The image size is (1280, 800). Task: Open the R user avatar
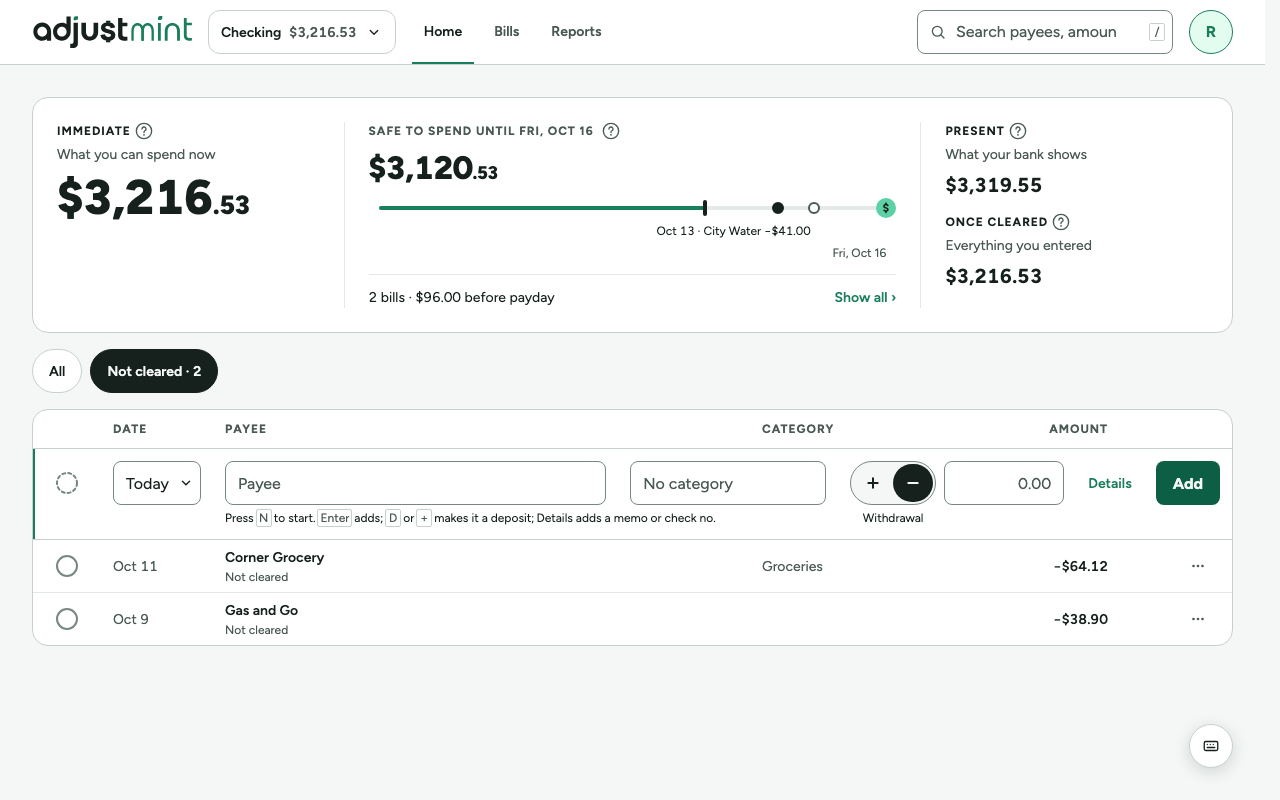click(1211, 32)
